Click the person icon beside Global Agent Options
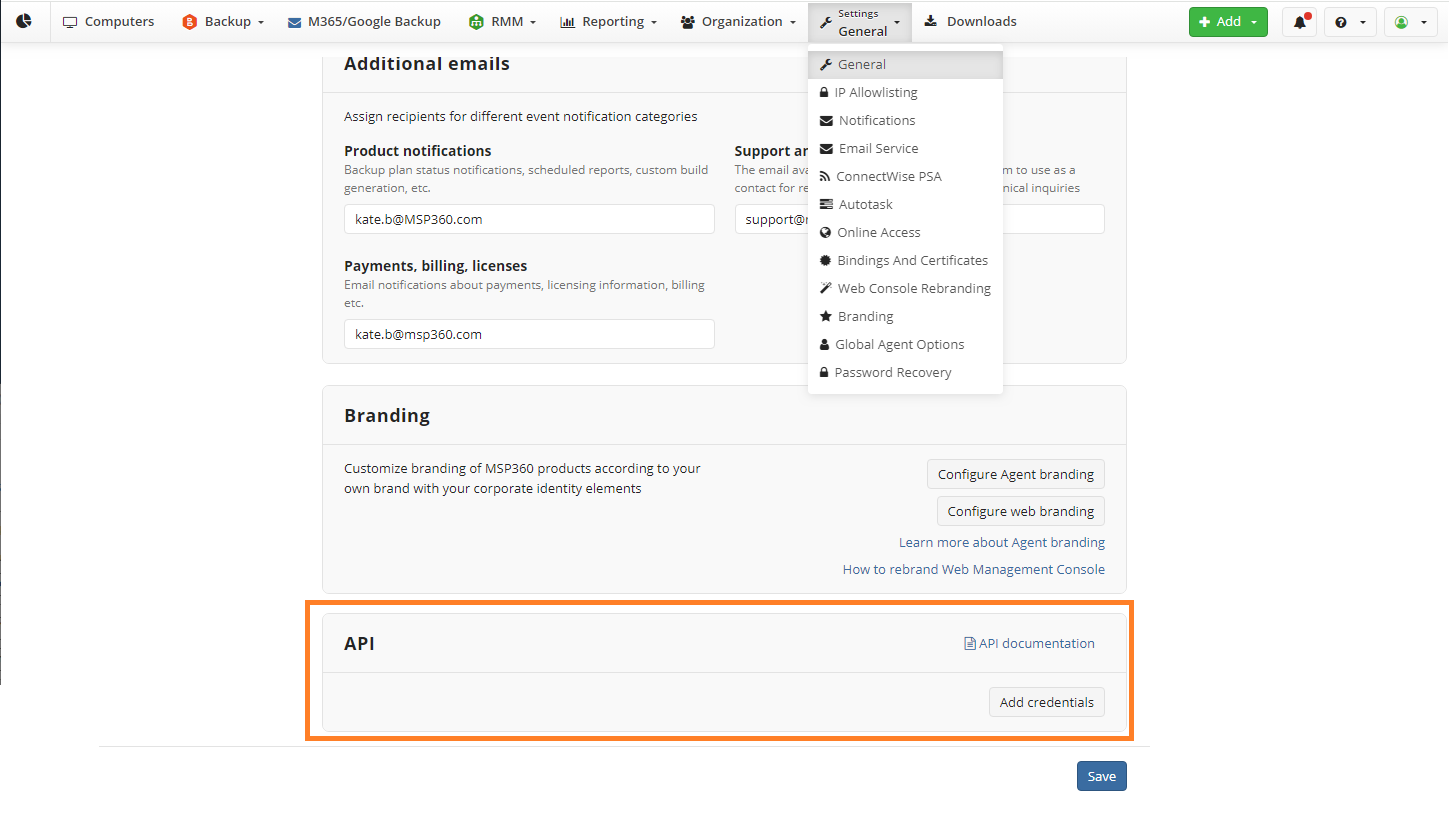 825,345
